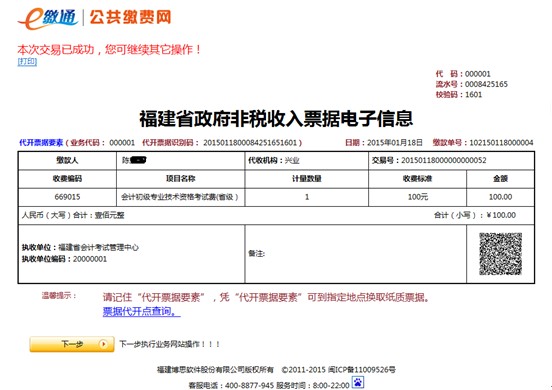Click the 公共缴费网 site title
This screenshot has width=552, height=390.
pos(130,17)
